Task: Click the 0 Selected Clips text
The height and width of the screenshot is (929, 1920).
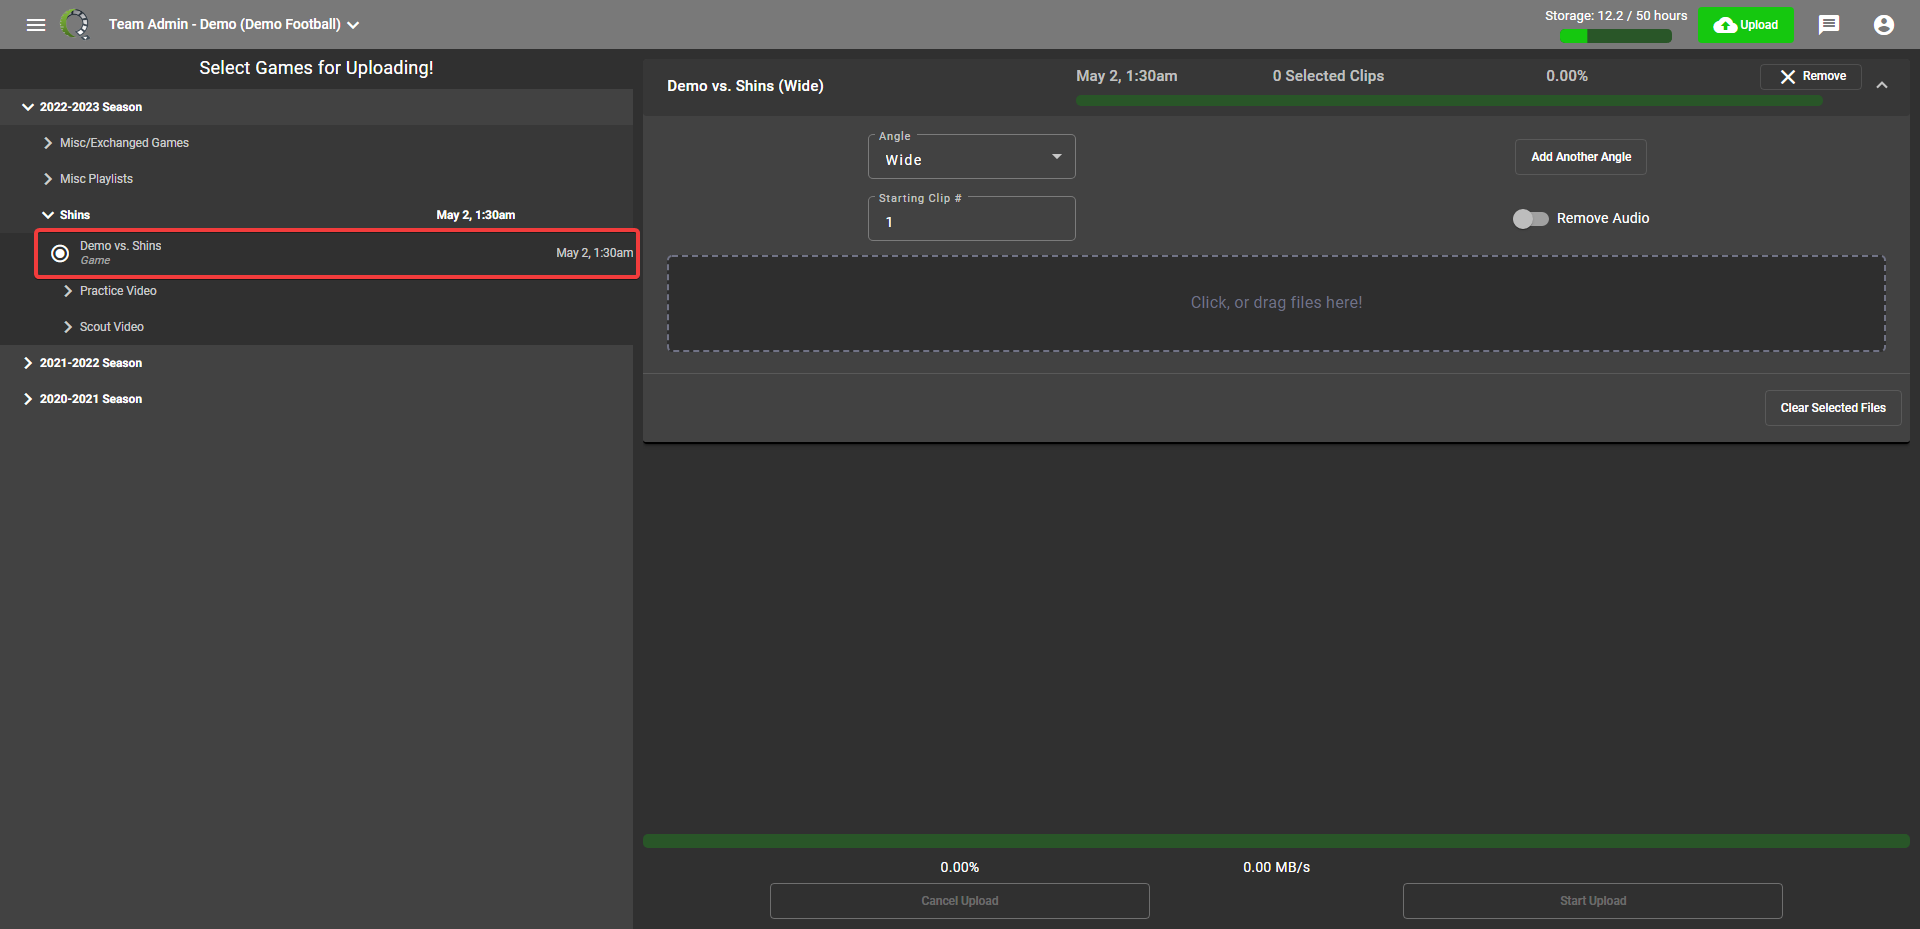Action: (x=1328, y=76)
